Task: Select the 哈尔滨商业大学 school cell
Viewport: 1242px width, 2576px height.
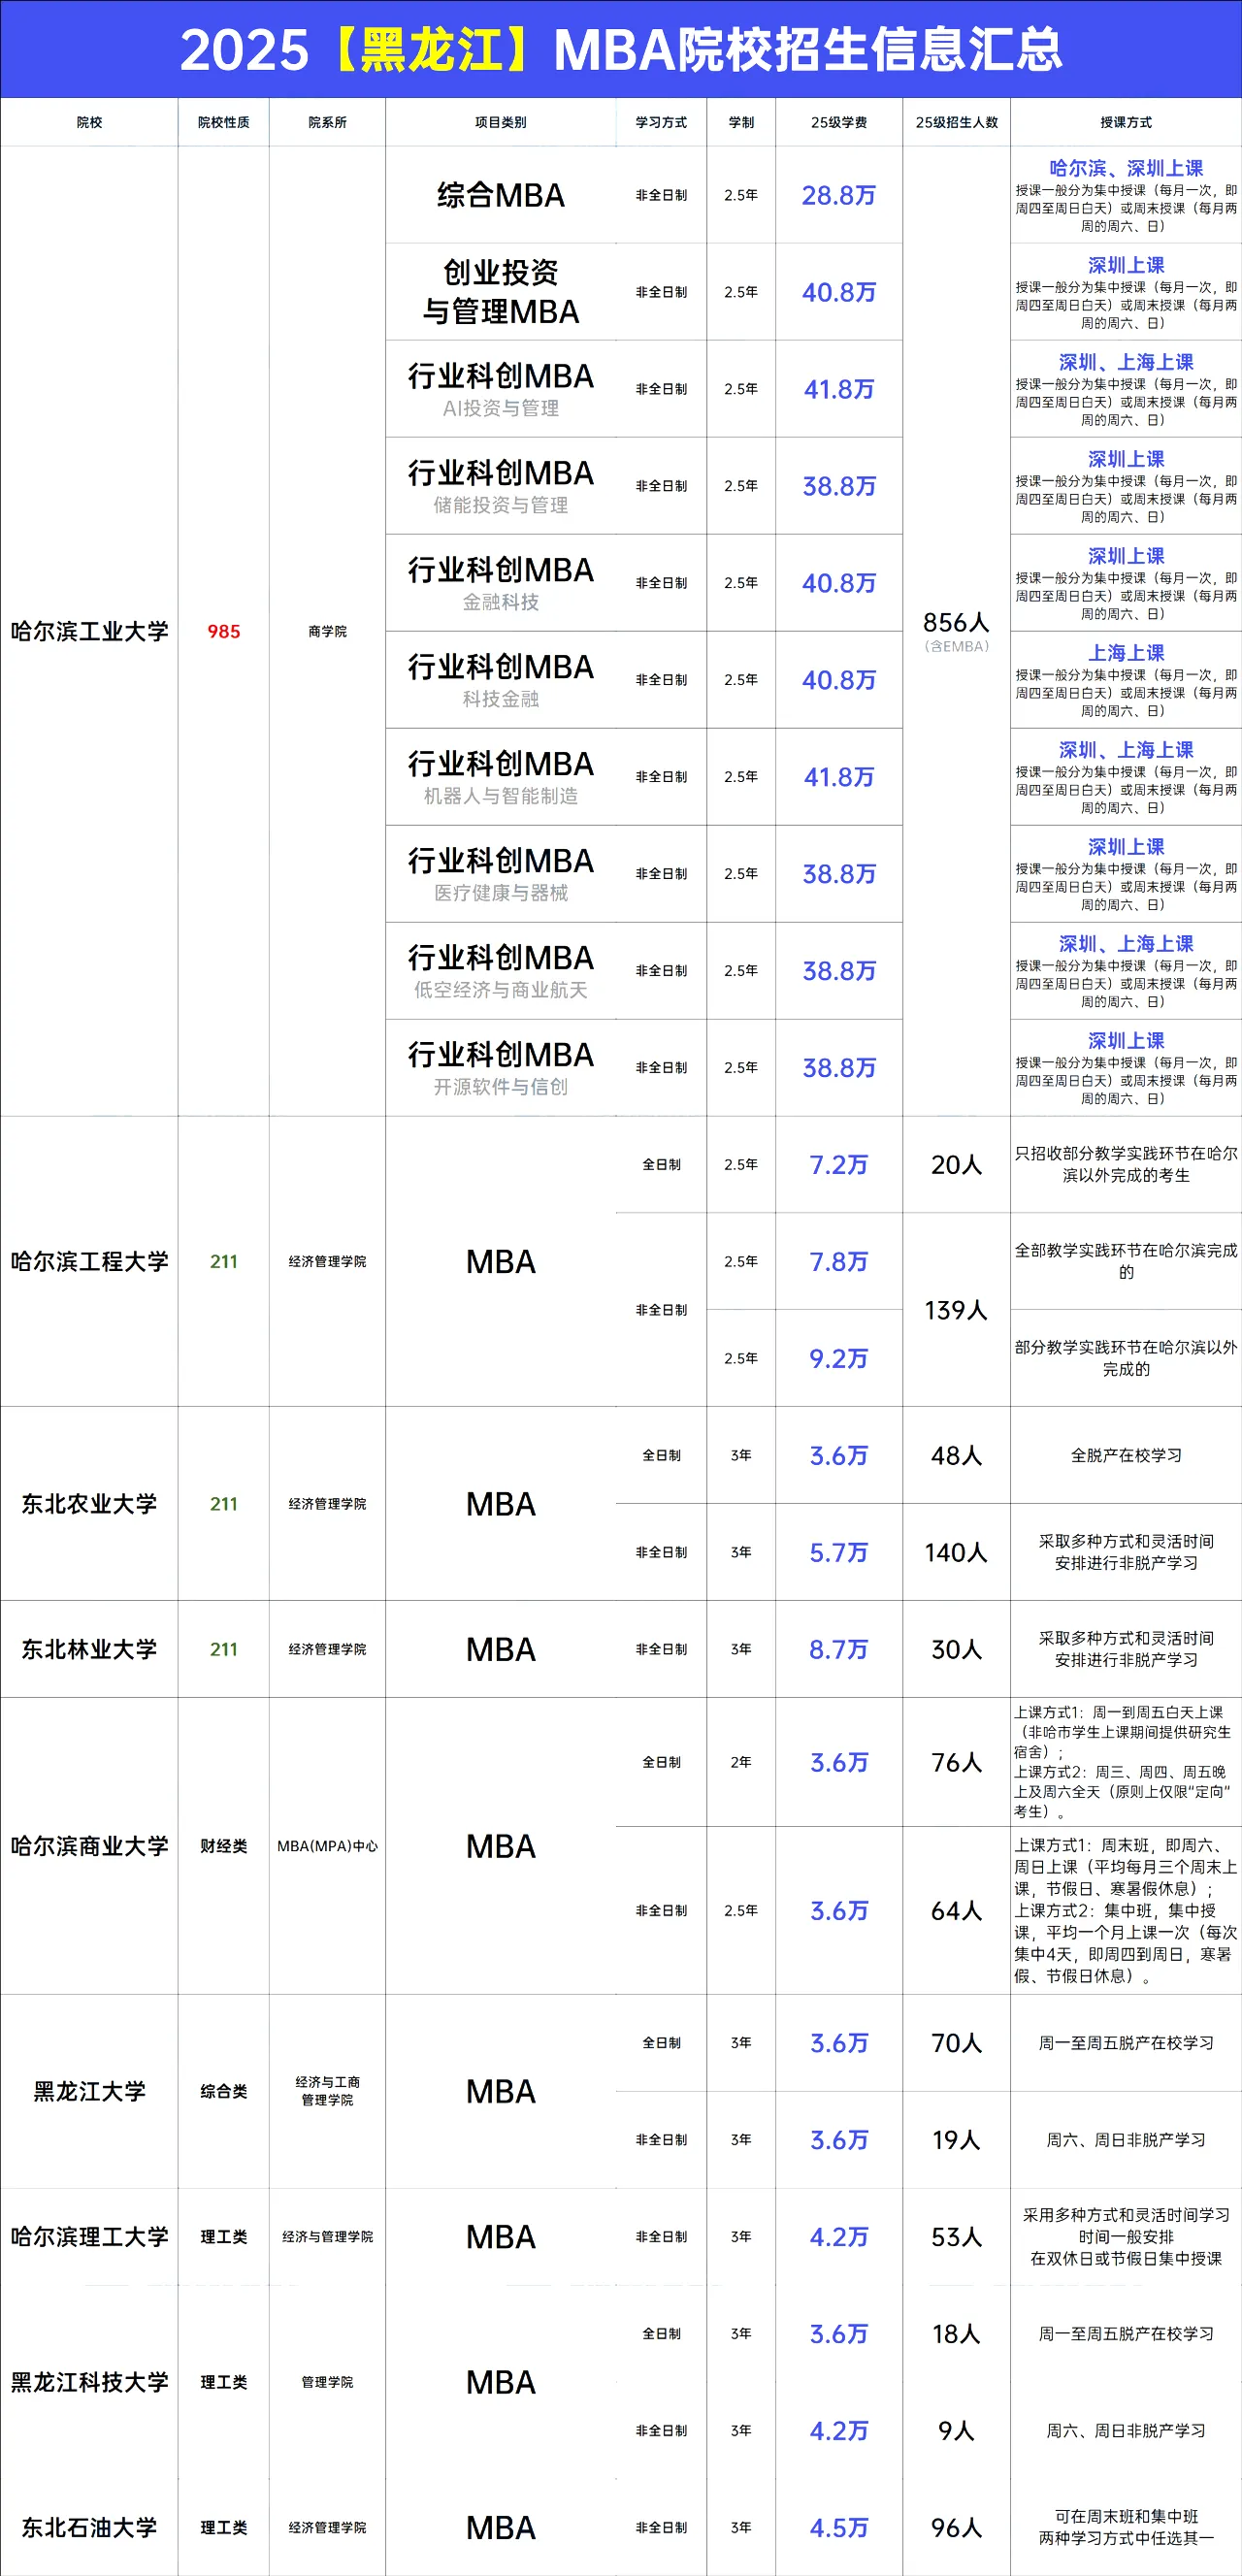Action: point(89,1846)
